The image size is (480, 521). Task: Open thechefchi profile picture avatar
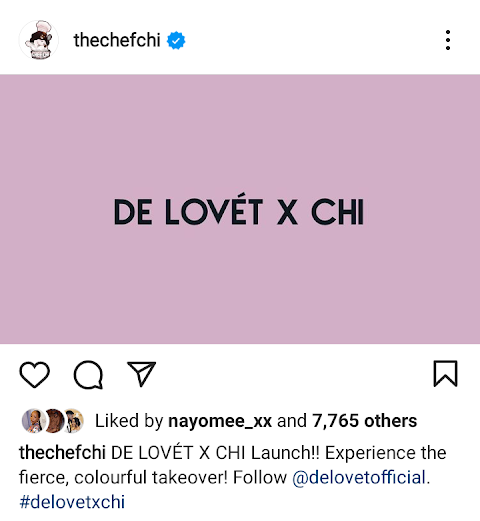[x=39, y=40]
